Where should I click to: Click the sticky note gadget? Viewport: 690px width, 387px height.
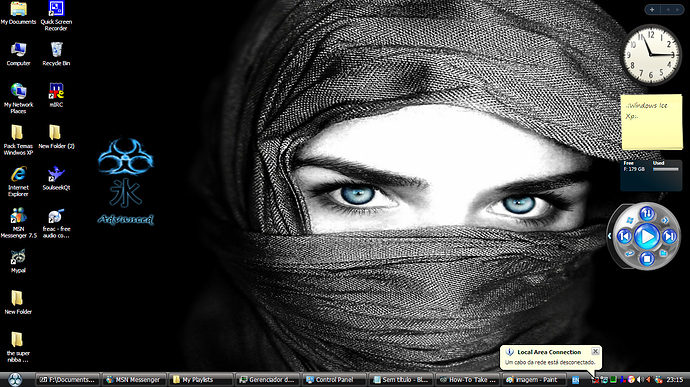tap(652, 122)
